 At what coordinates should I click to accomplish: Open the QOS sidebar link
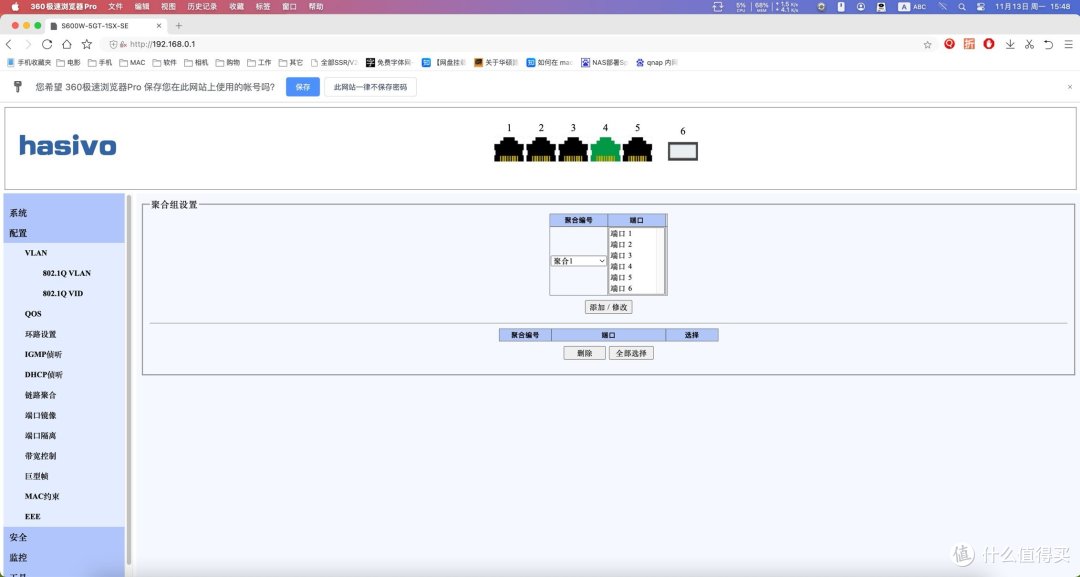coord(33,313)
